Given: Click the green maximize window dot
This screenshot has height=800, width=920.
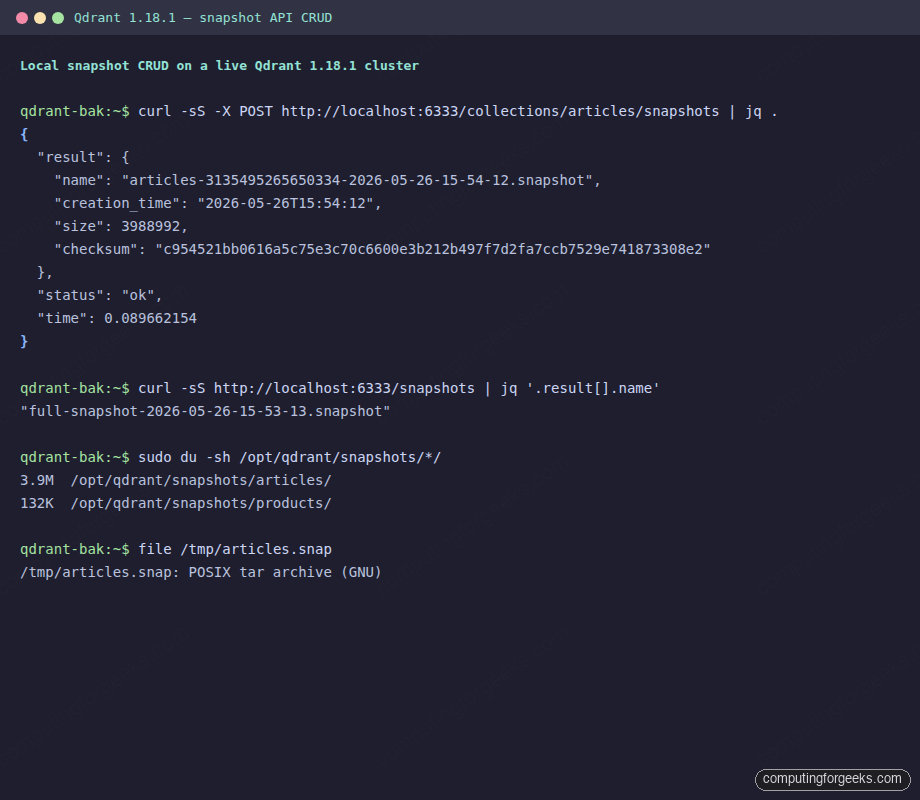Looking at the screenshot, I should [x=58, y=18].
